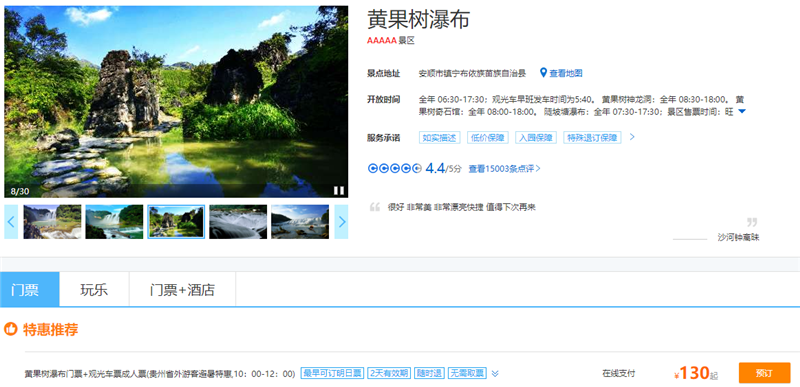Viewport: 800px width, 387px height.
Task: Click the 无需取票 tag
Action: click(467, 373)
